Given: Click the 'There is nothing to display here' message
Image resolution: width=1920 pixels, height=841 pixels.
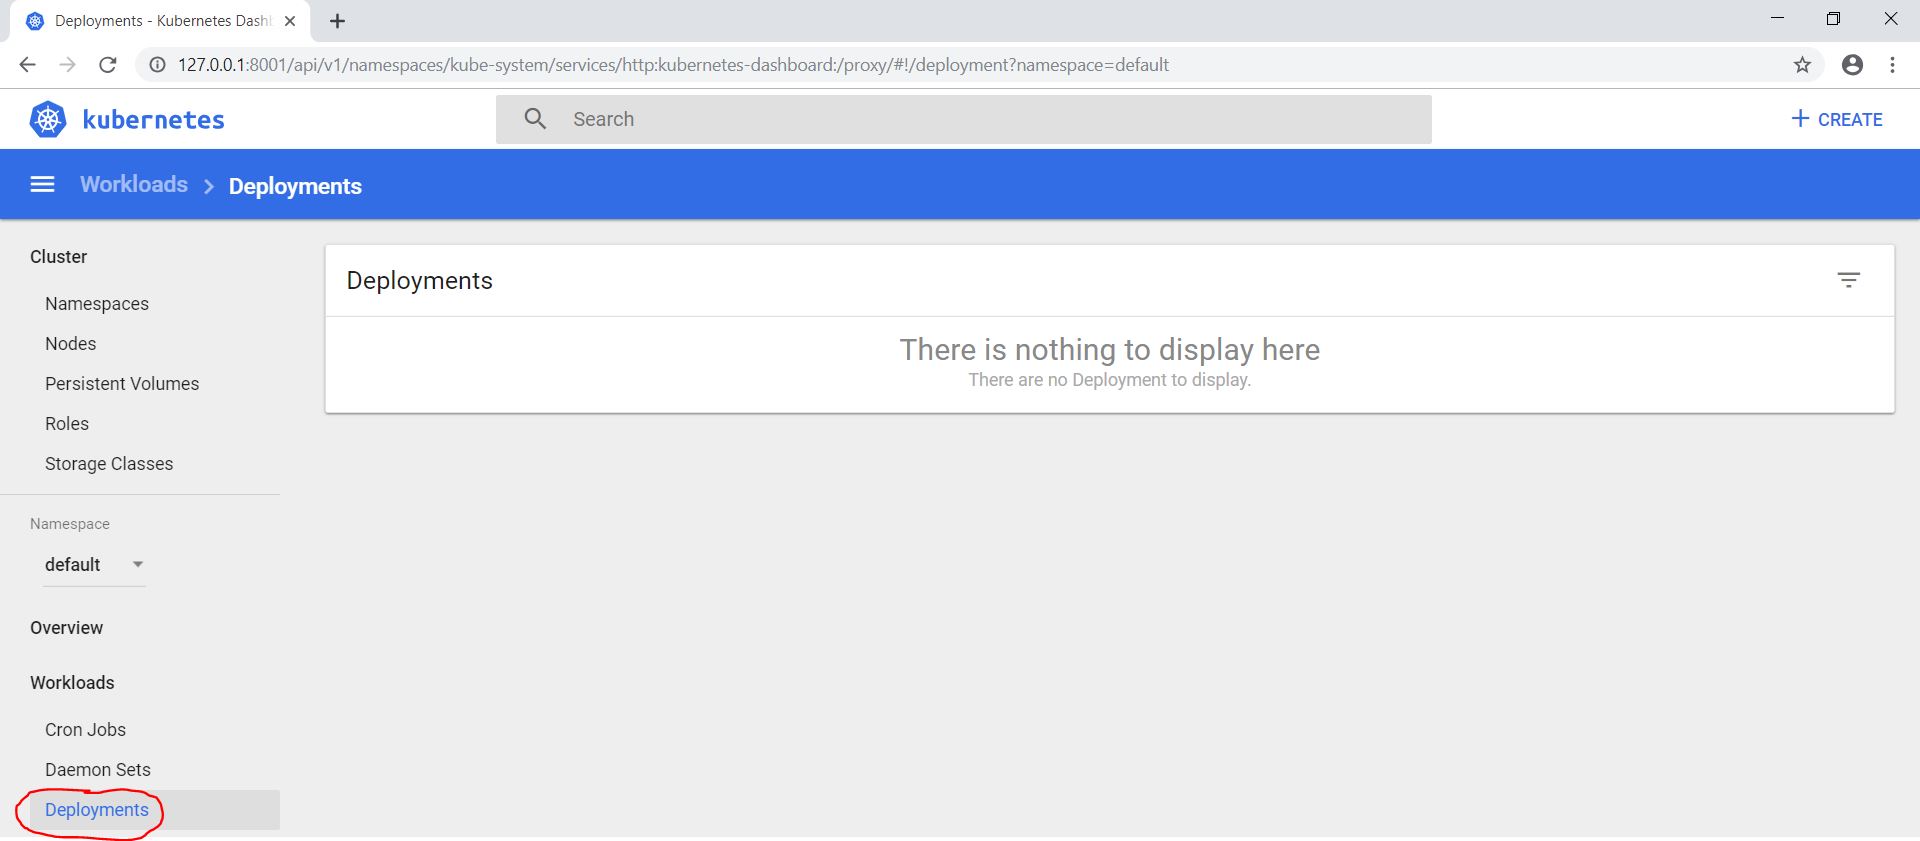Looking at the screenshot, I should point(1110,349).
